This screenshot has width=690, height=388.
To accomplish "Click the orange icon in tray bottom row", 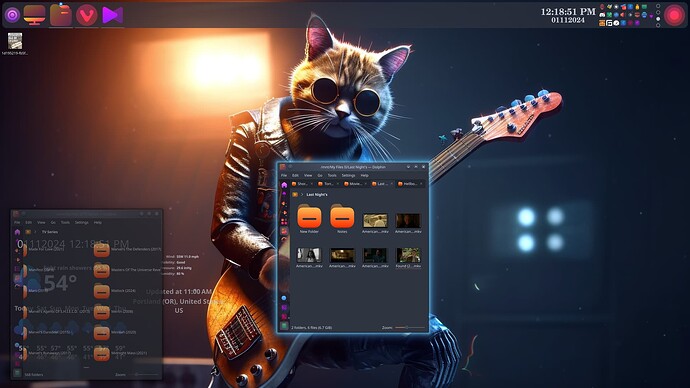I will 602,23.
